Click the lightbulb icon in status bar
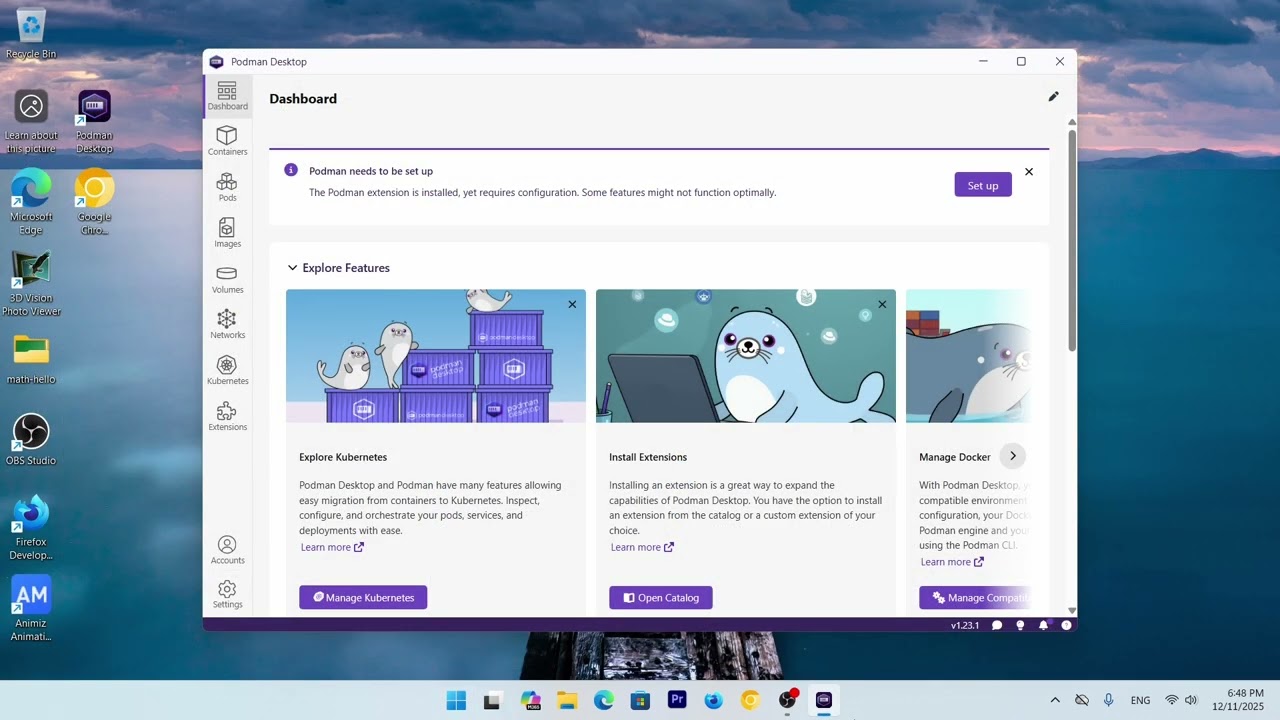The height and width of the screenshot is (720, 1280). point(1020,625)
